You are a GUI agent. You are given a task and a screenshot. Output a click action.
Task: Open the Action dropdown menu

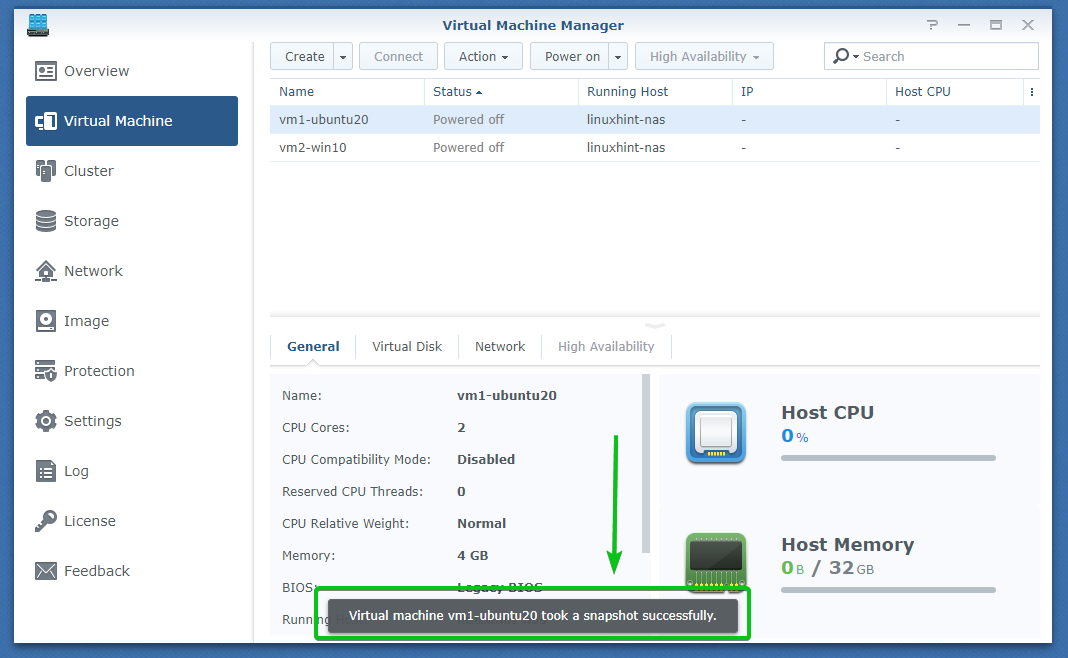click(483, 57)
